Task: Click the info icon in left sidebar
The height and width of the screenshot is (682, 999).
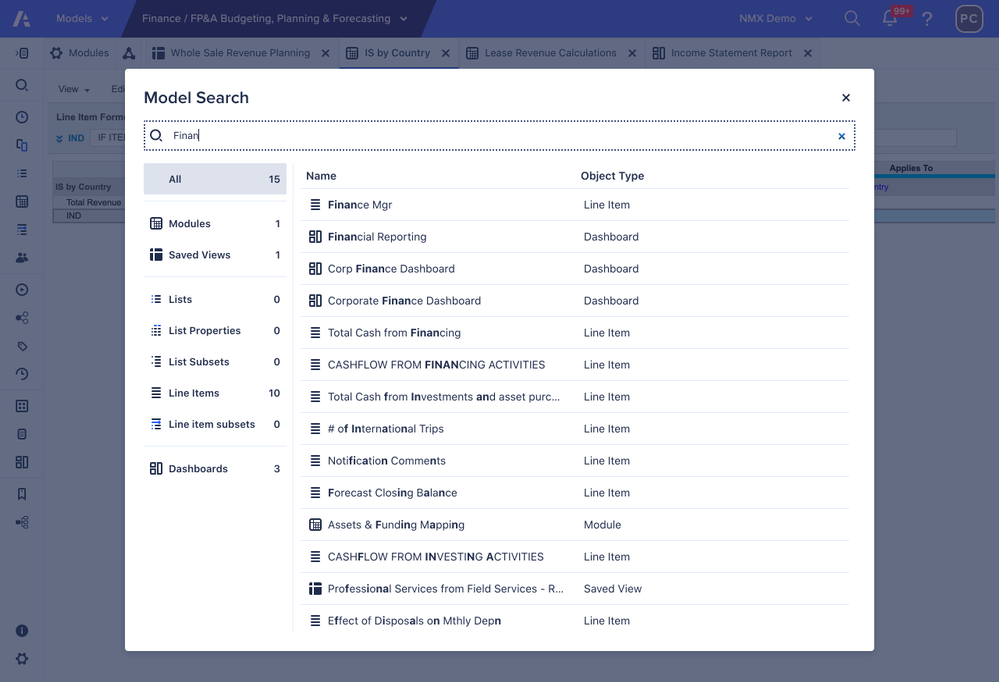Action: click(x=22, y=631)
